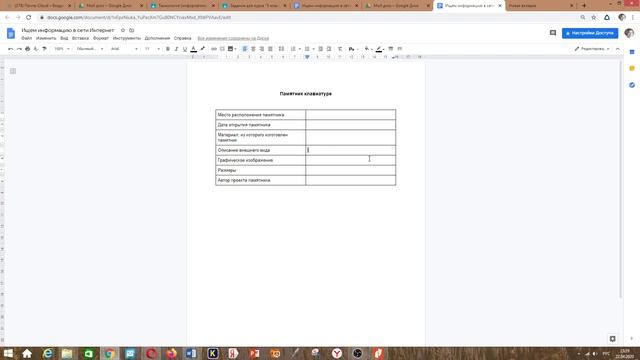The image size is (640, 360).
Task: Open table border color tool
Action: point(380,49)
